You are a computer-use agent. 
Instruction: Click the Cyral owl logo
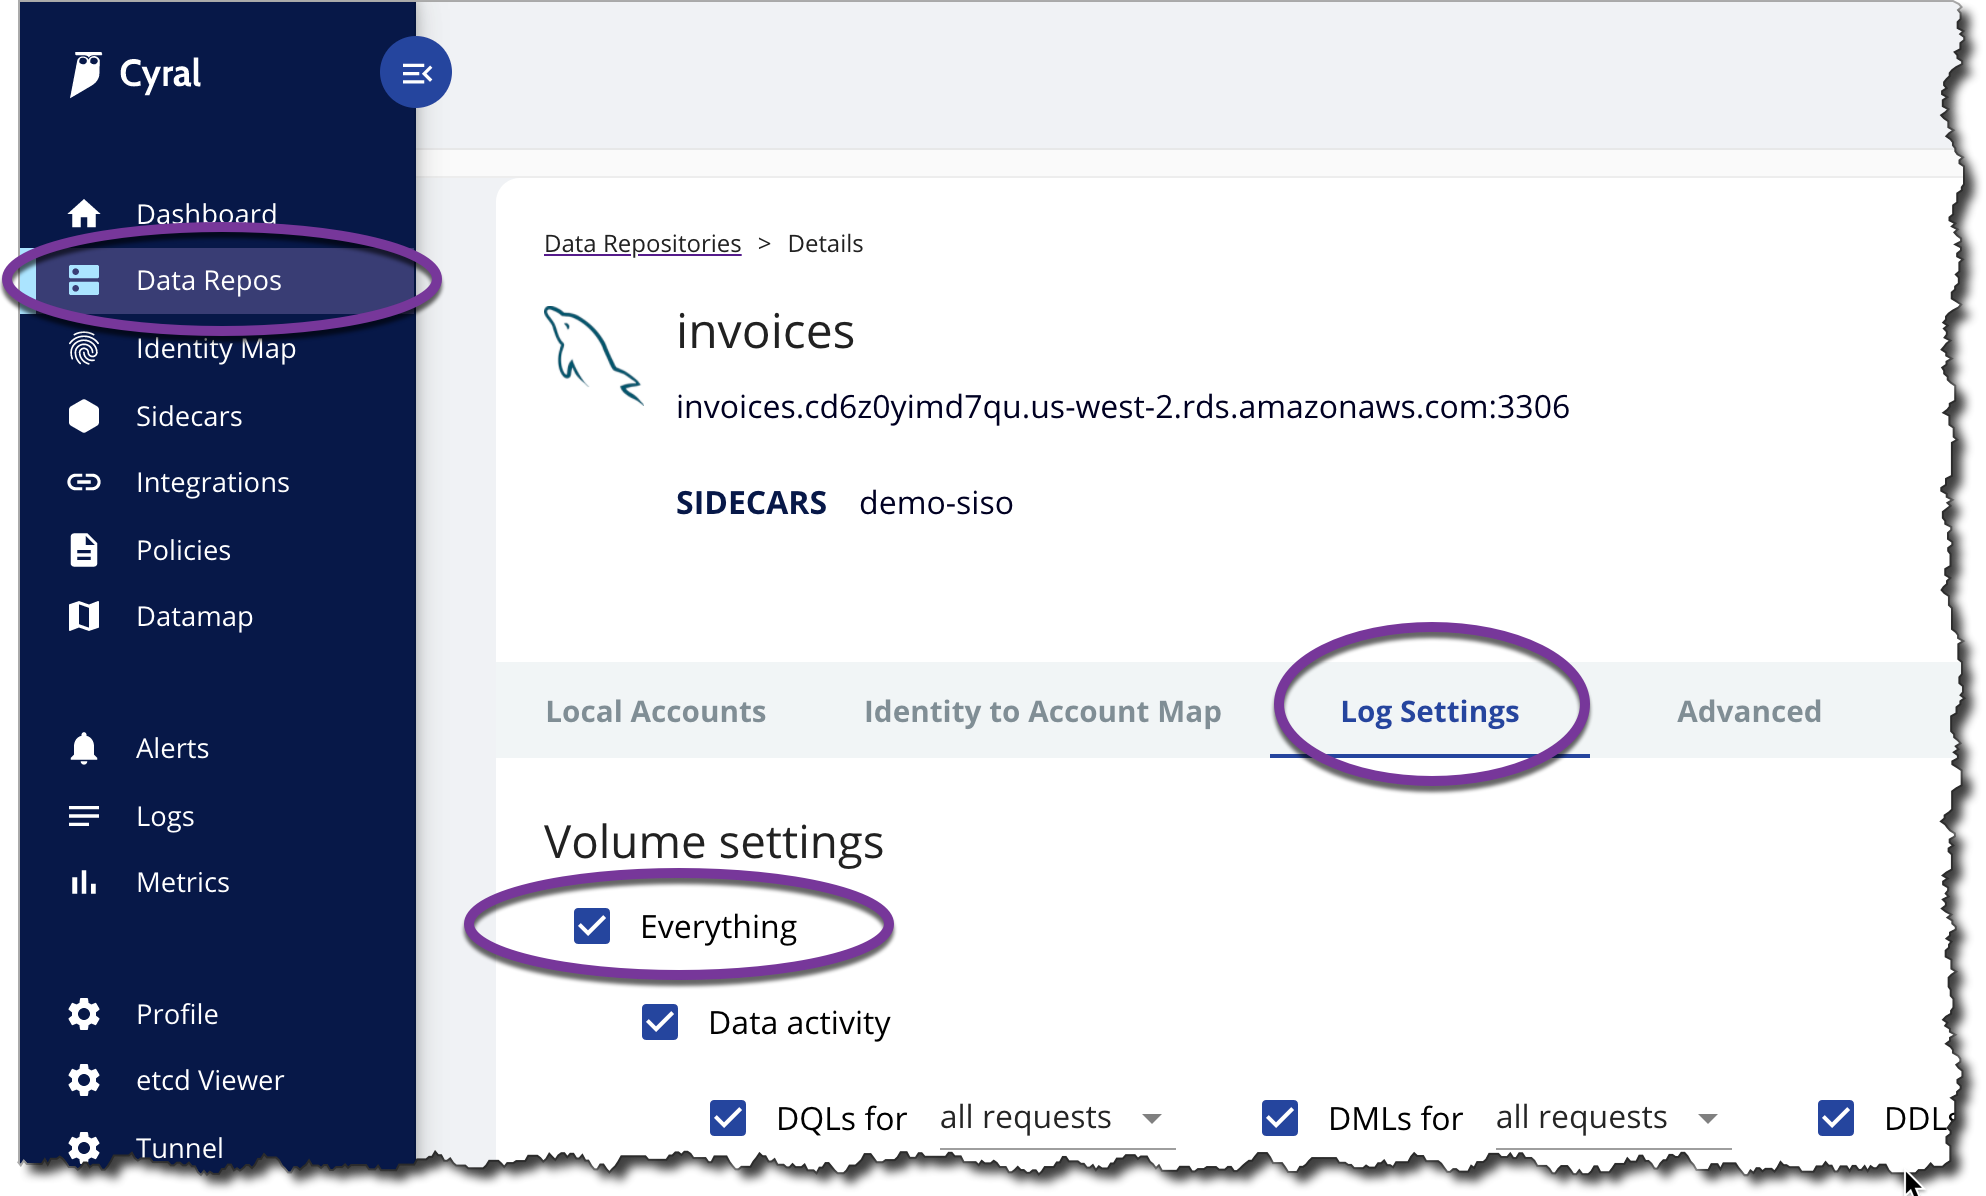(x=86, y=74)
